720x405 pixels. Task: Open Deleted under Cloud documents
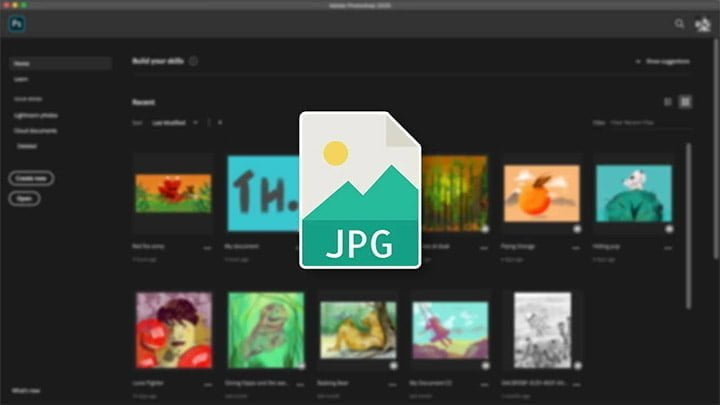click(x=27, y=146)
